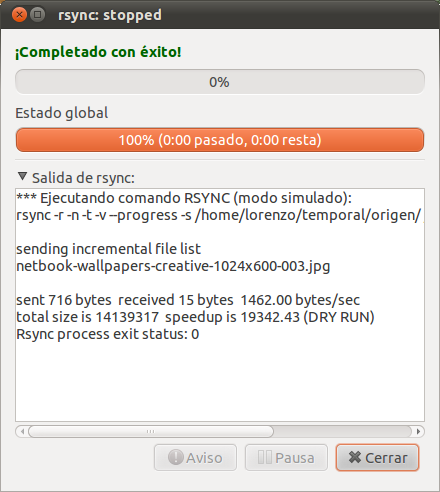Click the X icon on Cerrar

coord(355,457)
